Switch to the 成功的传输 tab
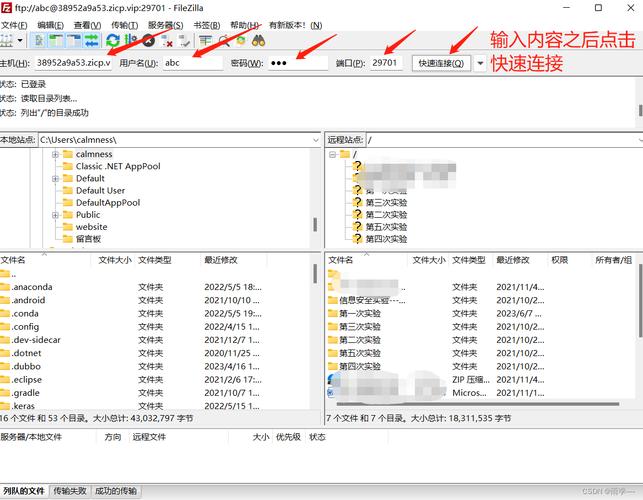This screenshot has width=643, height=500. pyautogui.click(x=116, y=491)
